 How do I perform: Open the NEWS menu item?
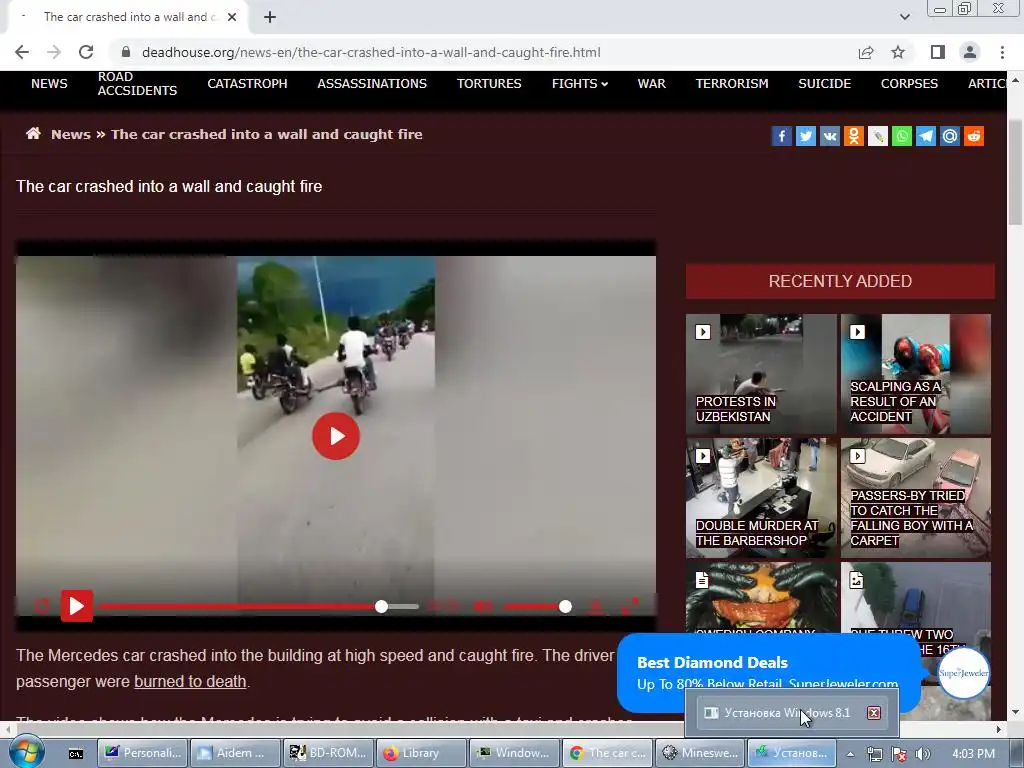click(x=49, y=84)
